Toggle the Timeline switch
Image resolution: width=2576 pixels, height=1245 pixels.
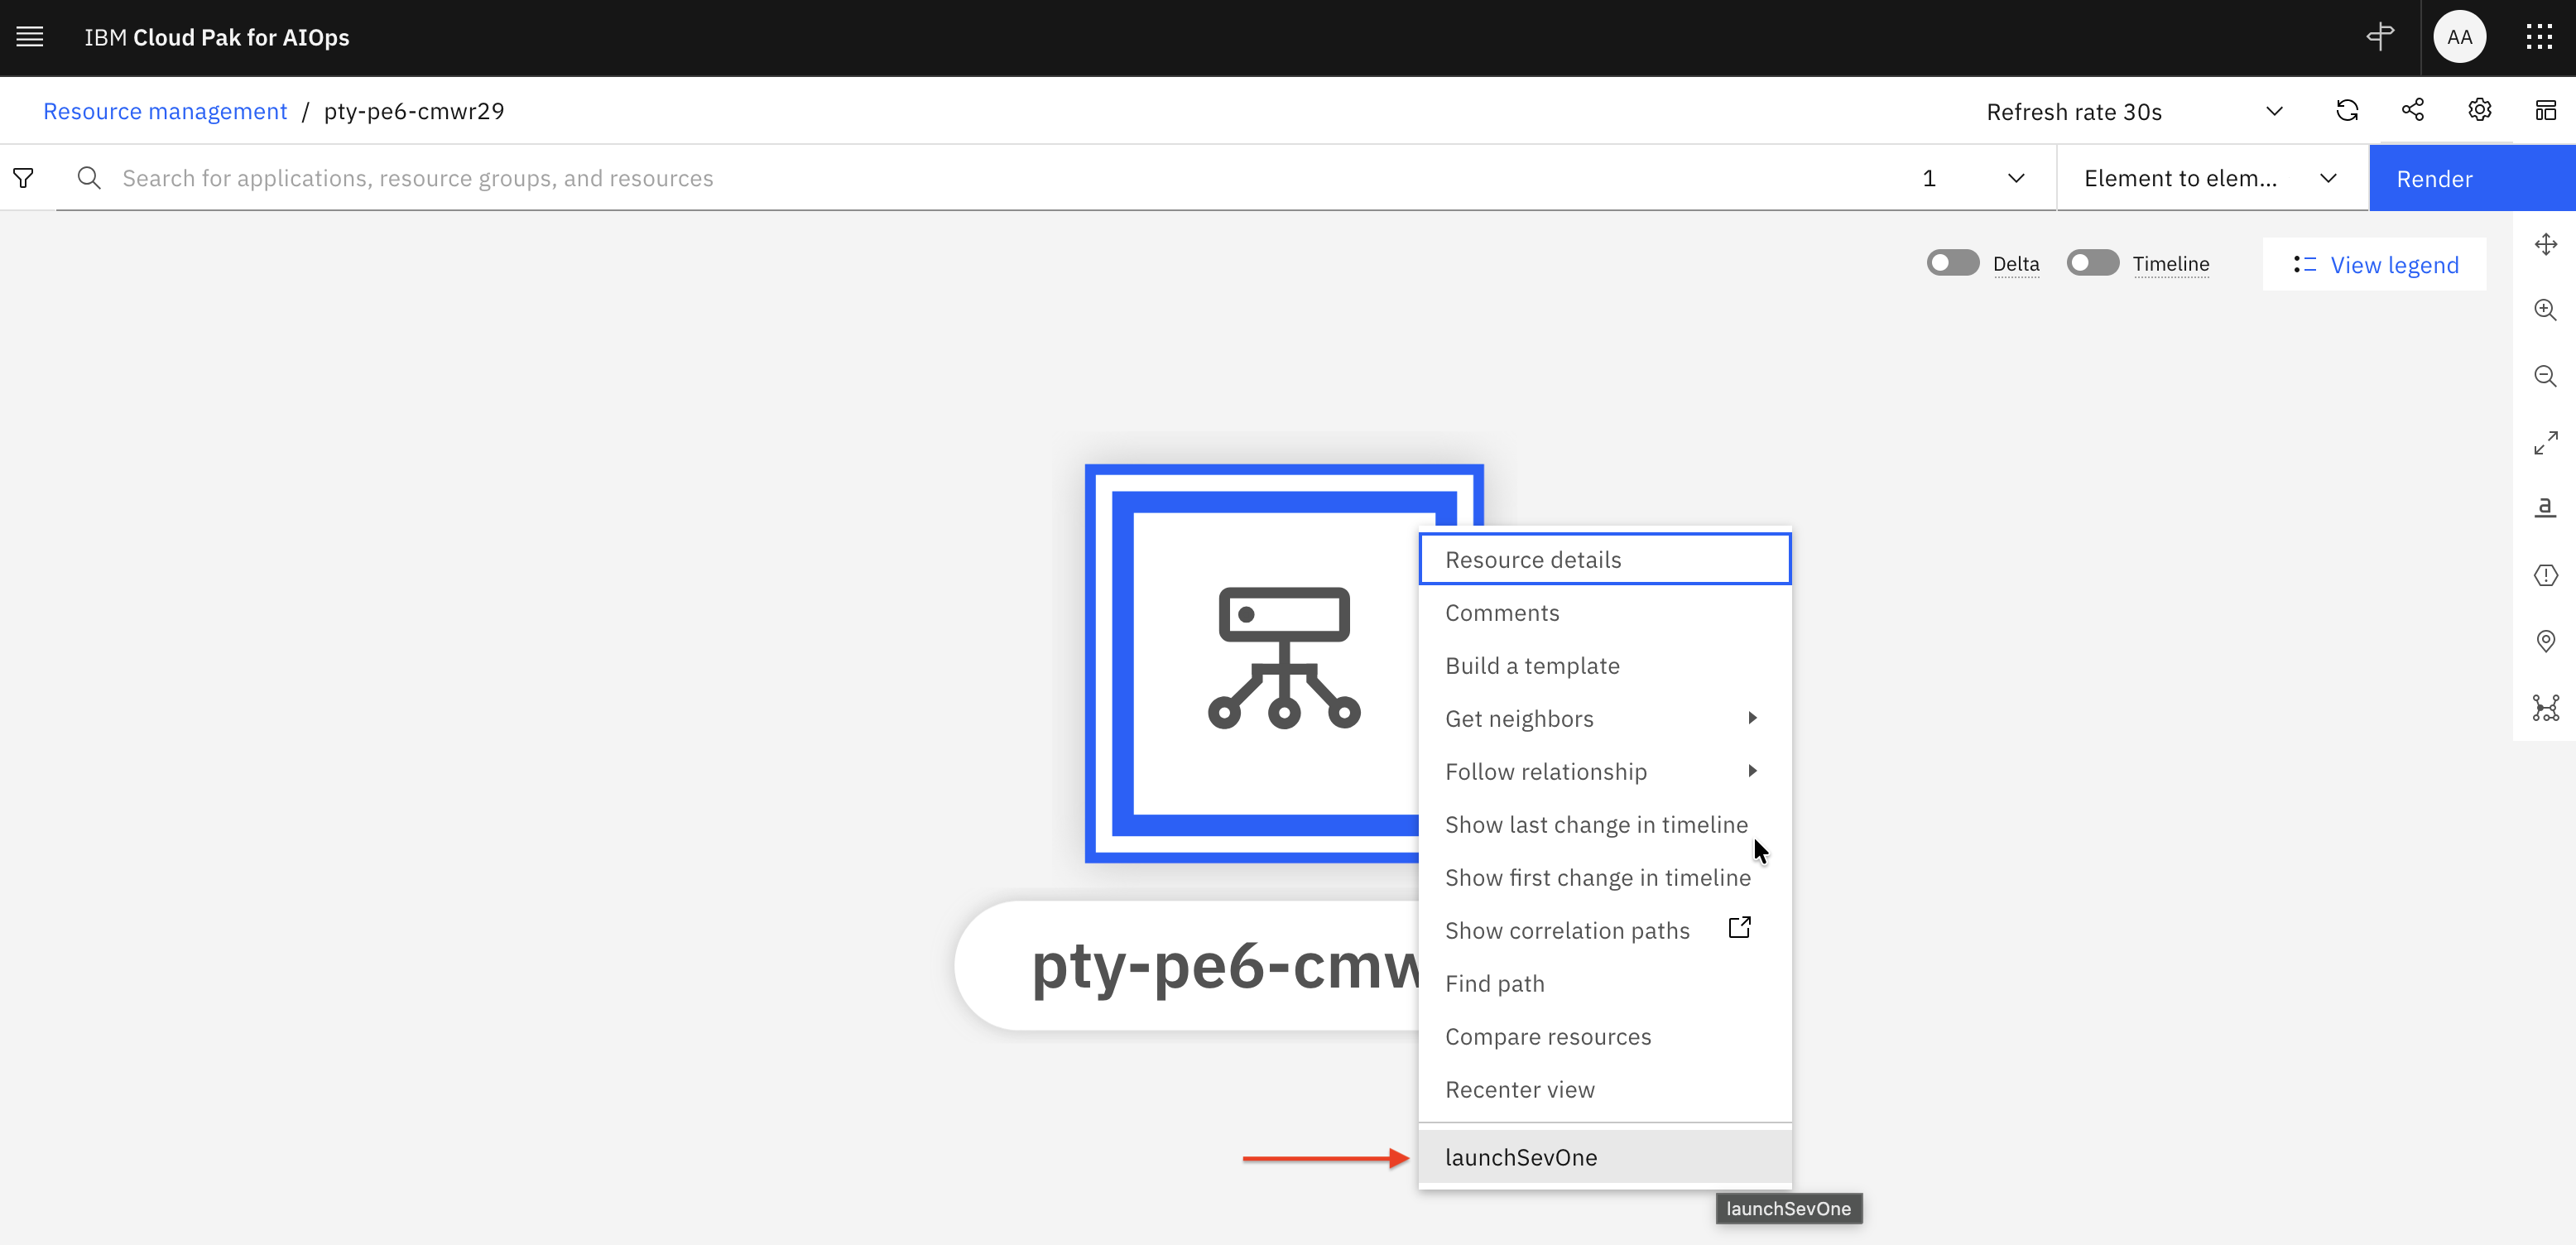2092,263
